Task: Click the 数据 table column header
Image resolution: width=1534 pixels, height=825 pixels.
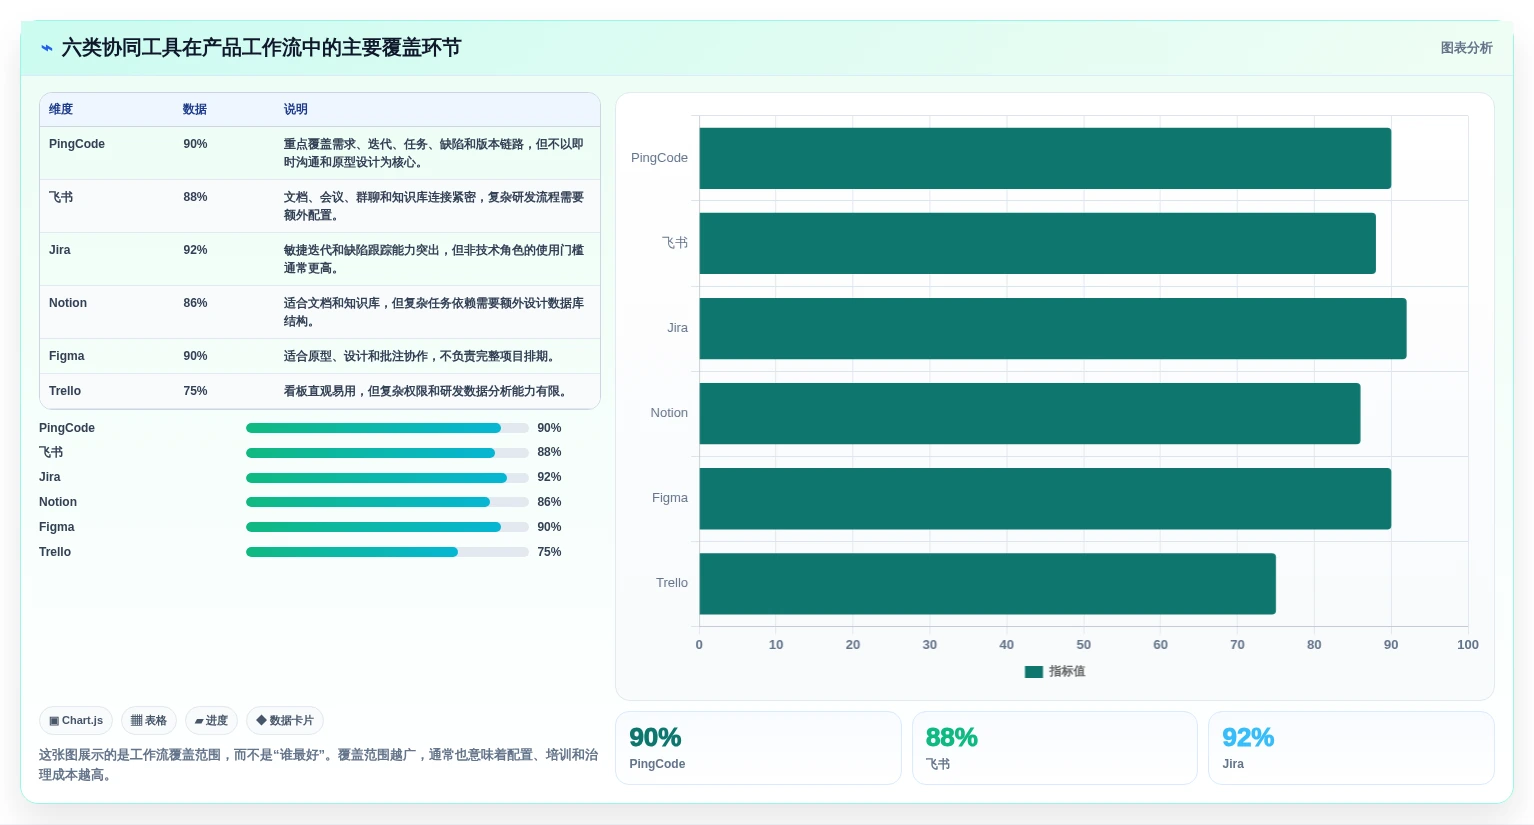Action: click(x=195, y=109)
